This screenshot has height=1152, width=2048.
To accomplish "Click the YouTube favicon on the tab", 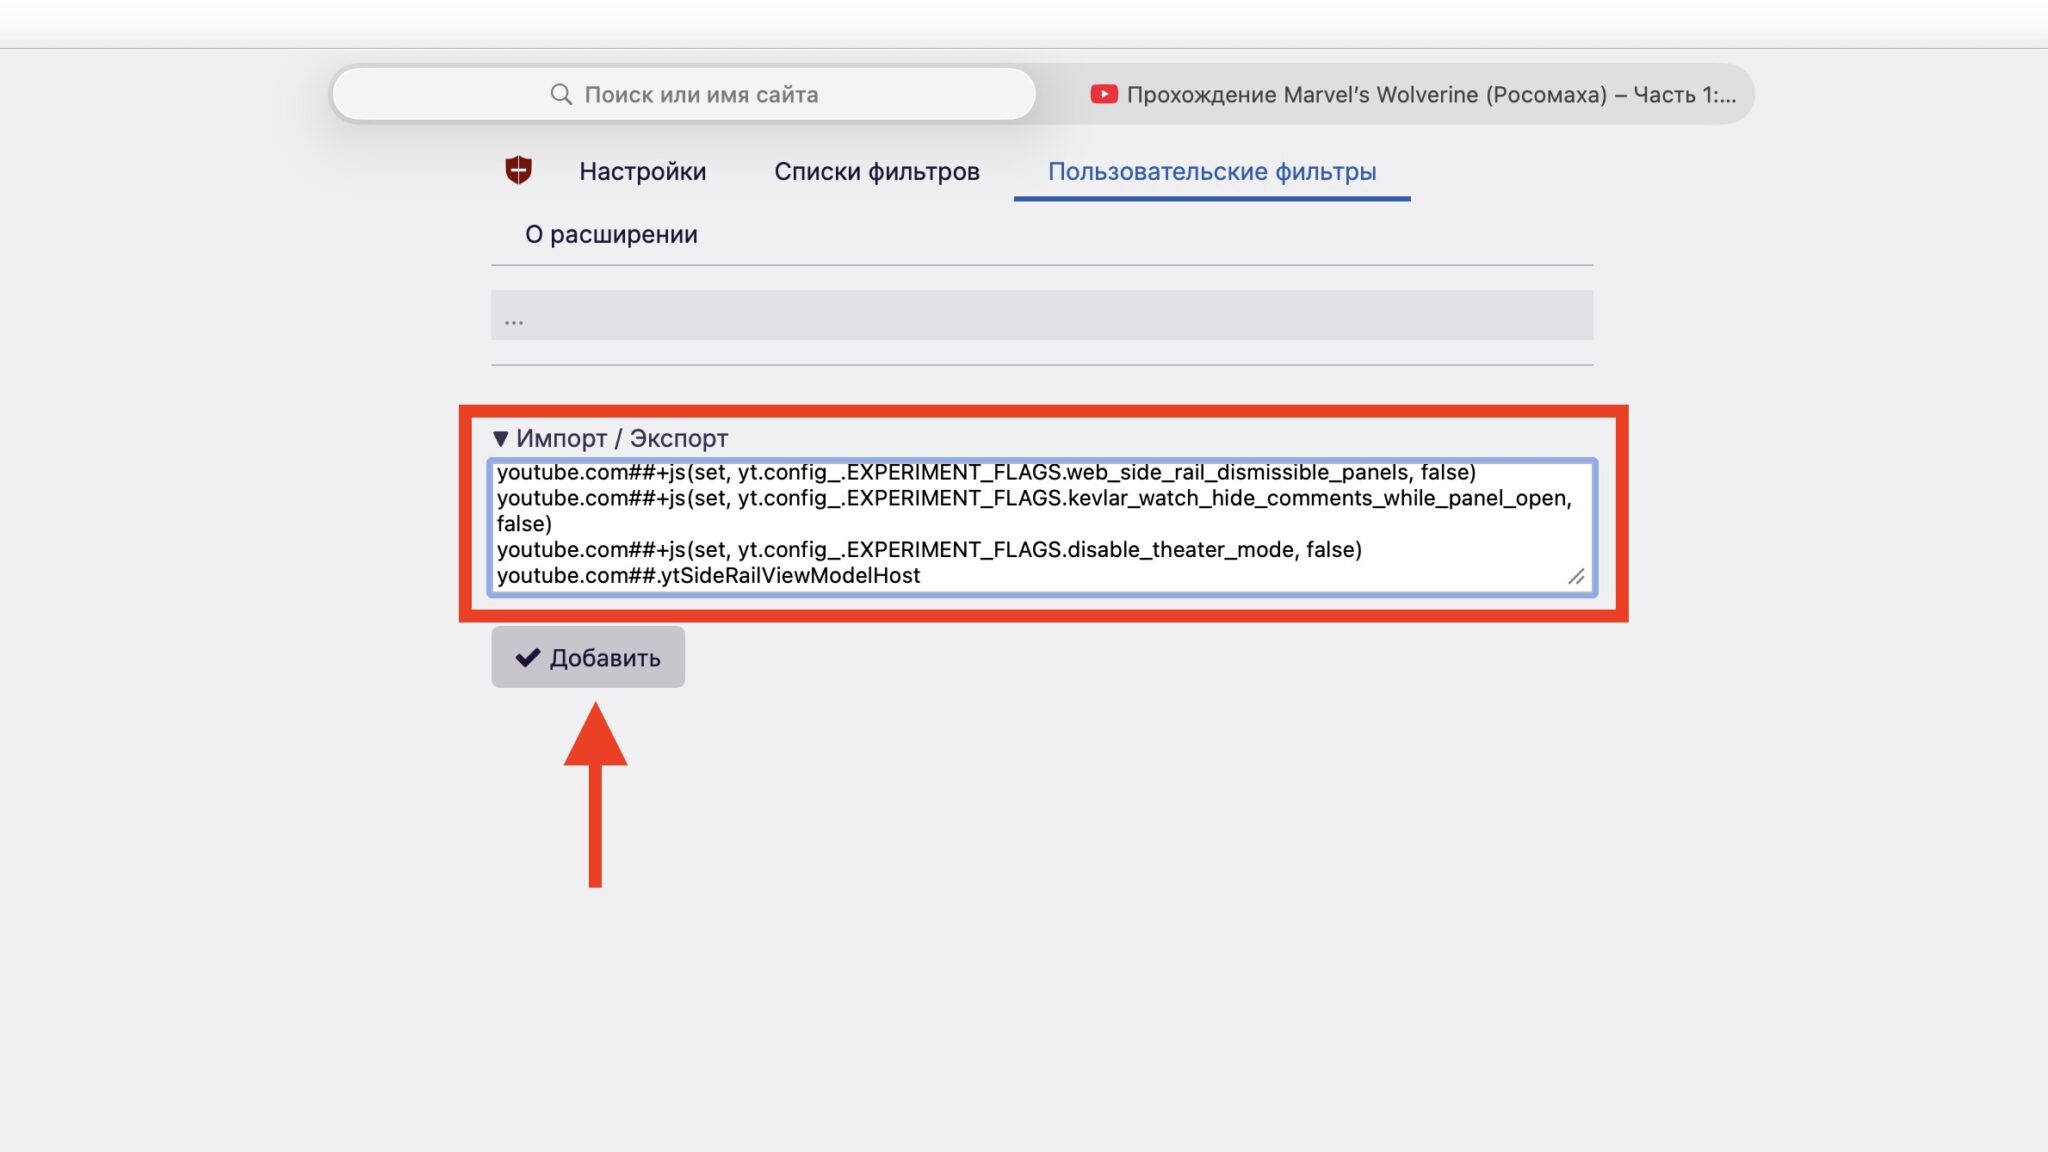I will pyautogui.click(x=1104, y=94).
